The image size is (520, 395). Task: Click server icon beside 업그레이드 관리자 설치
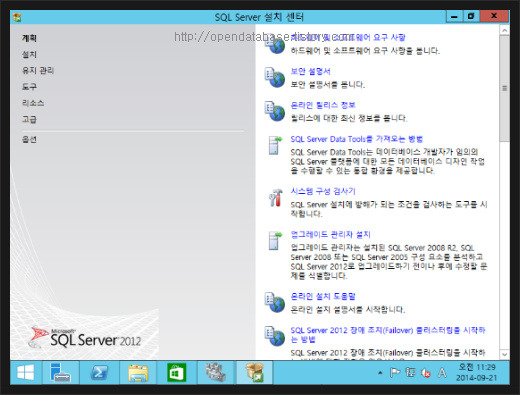[275, 241]
